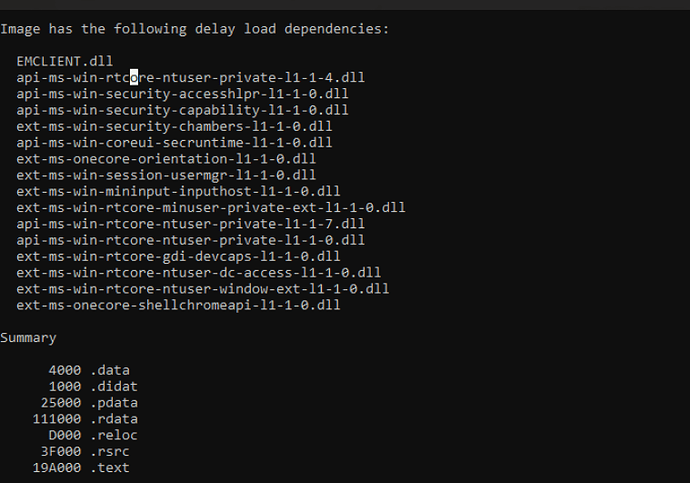Select the api-ms-win-security-accesshlpr-l1-1-0.dll line
The image size is (690, 483).
182,94
